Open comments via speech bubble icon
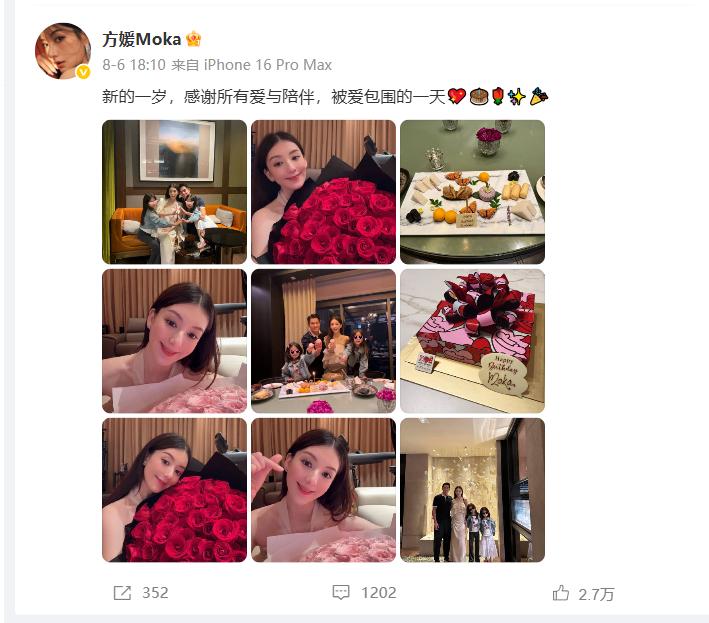The height and width of the screenshot is (623, 709). [x=341, y=592]
